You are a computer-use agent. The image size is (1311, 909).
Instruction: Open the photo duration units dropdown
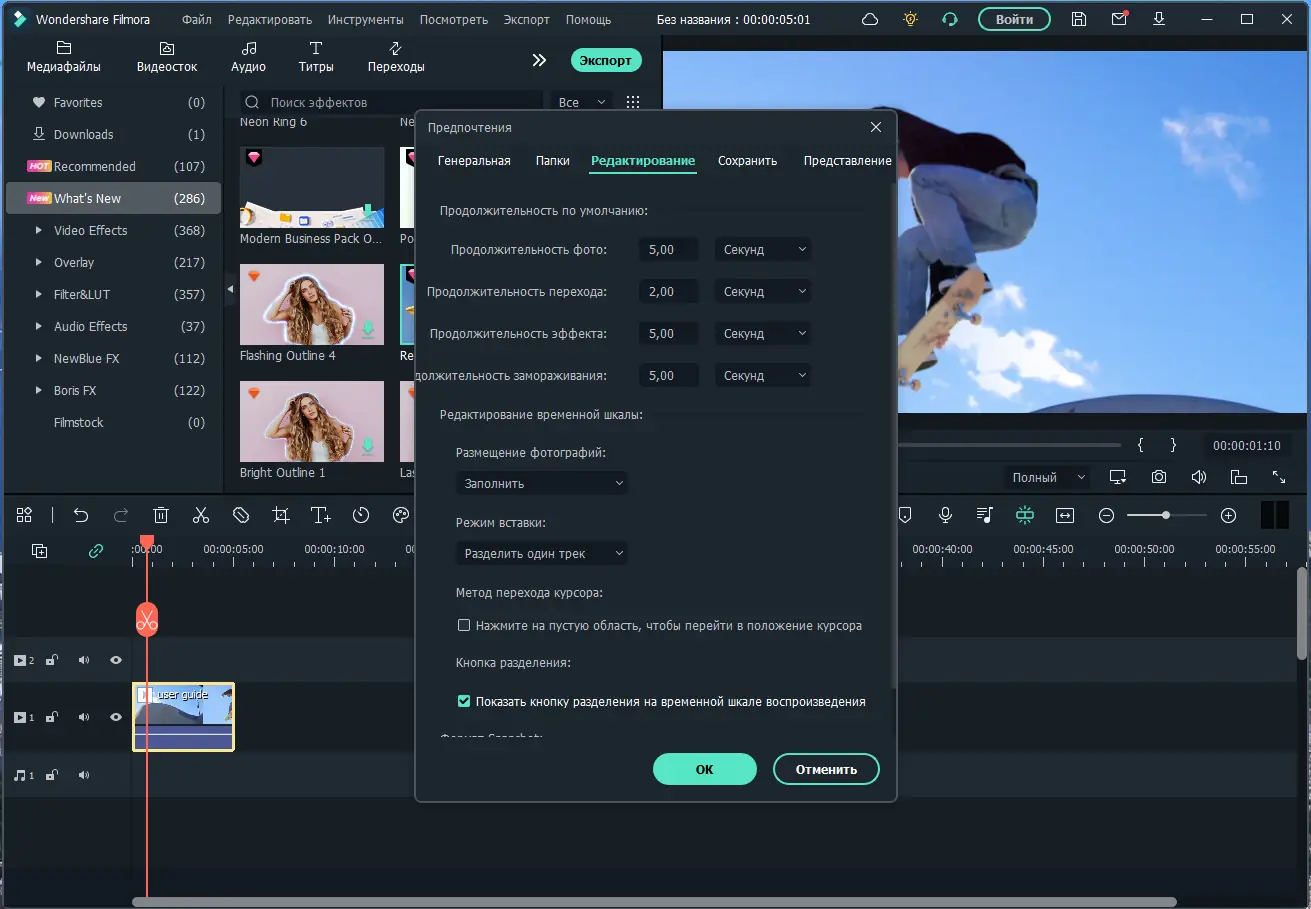pos(763,250)
